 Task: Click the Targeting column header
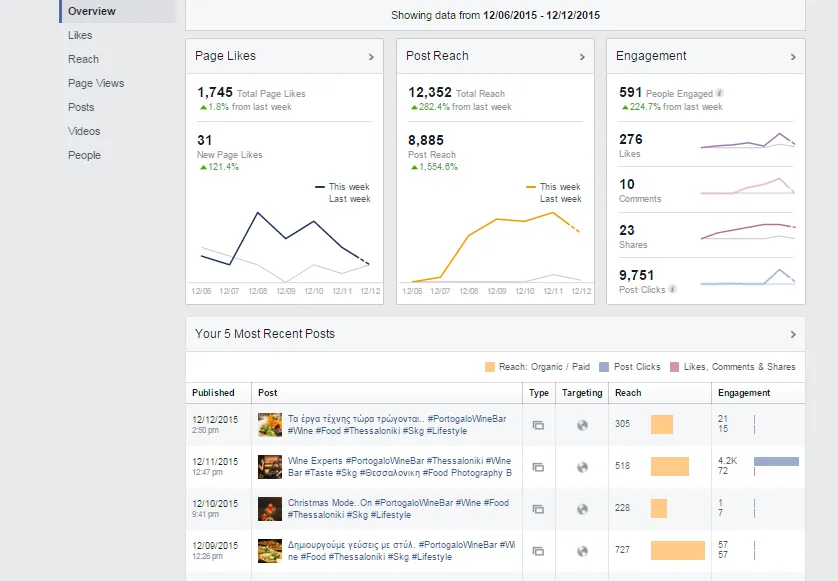click(582, 393)
